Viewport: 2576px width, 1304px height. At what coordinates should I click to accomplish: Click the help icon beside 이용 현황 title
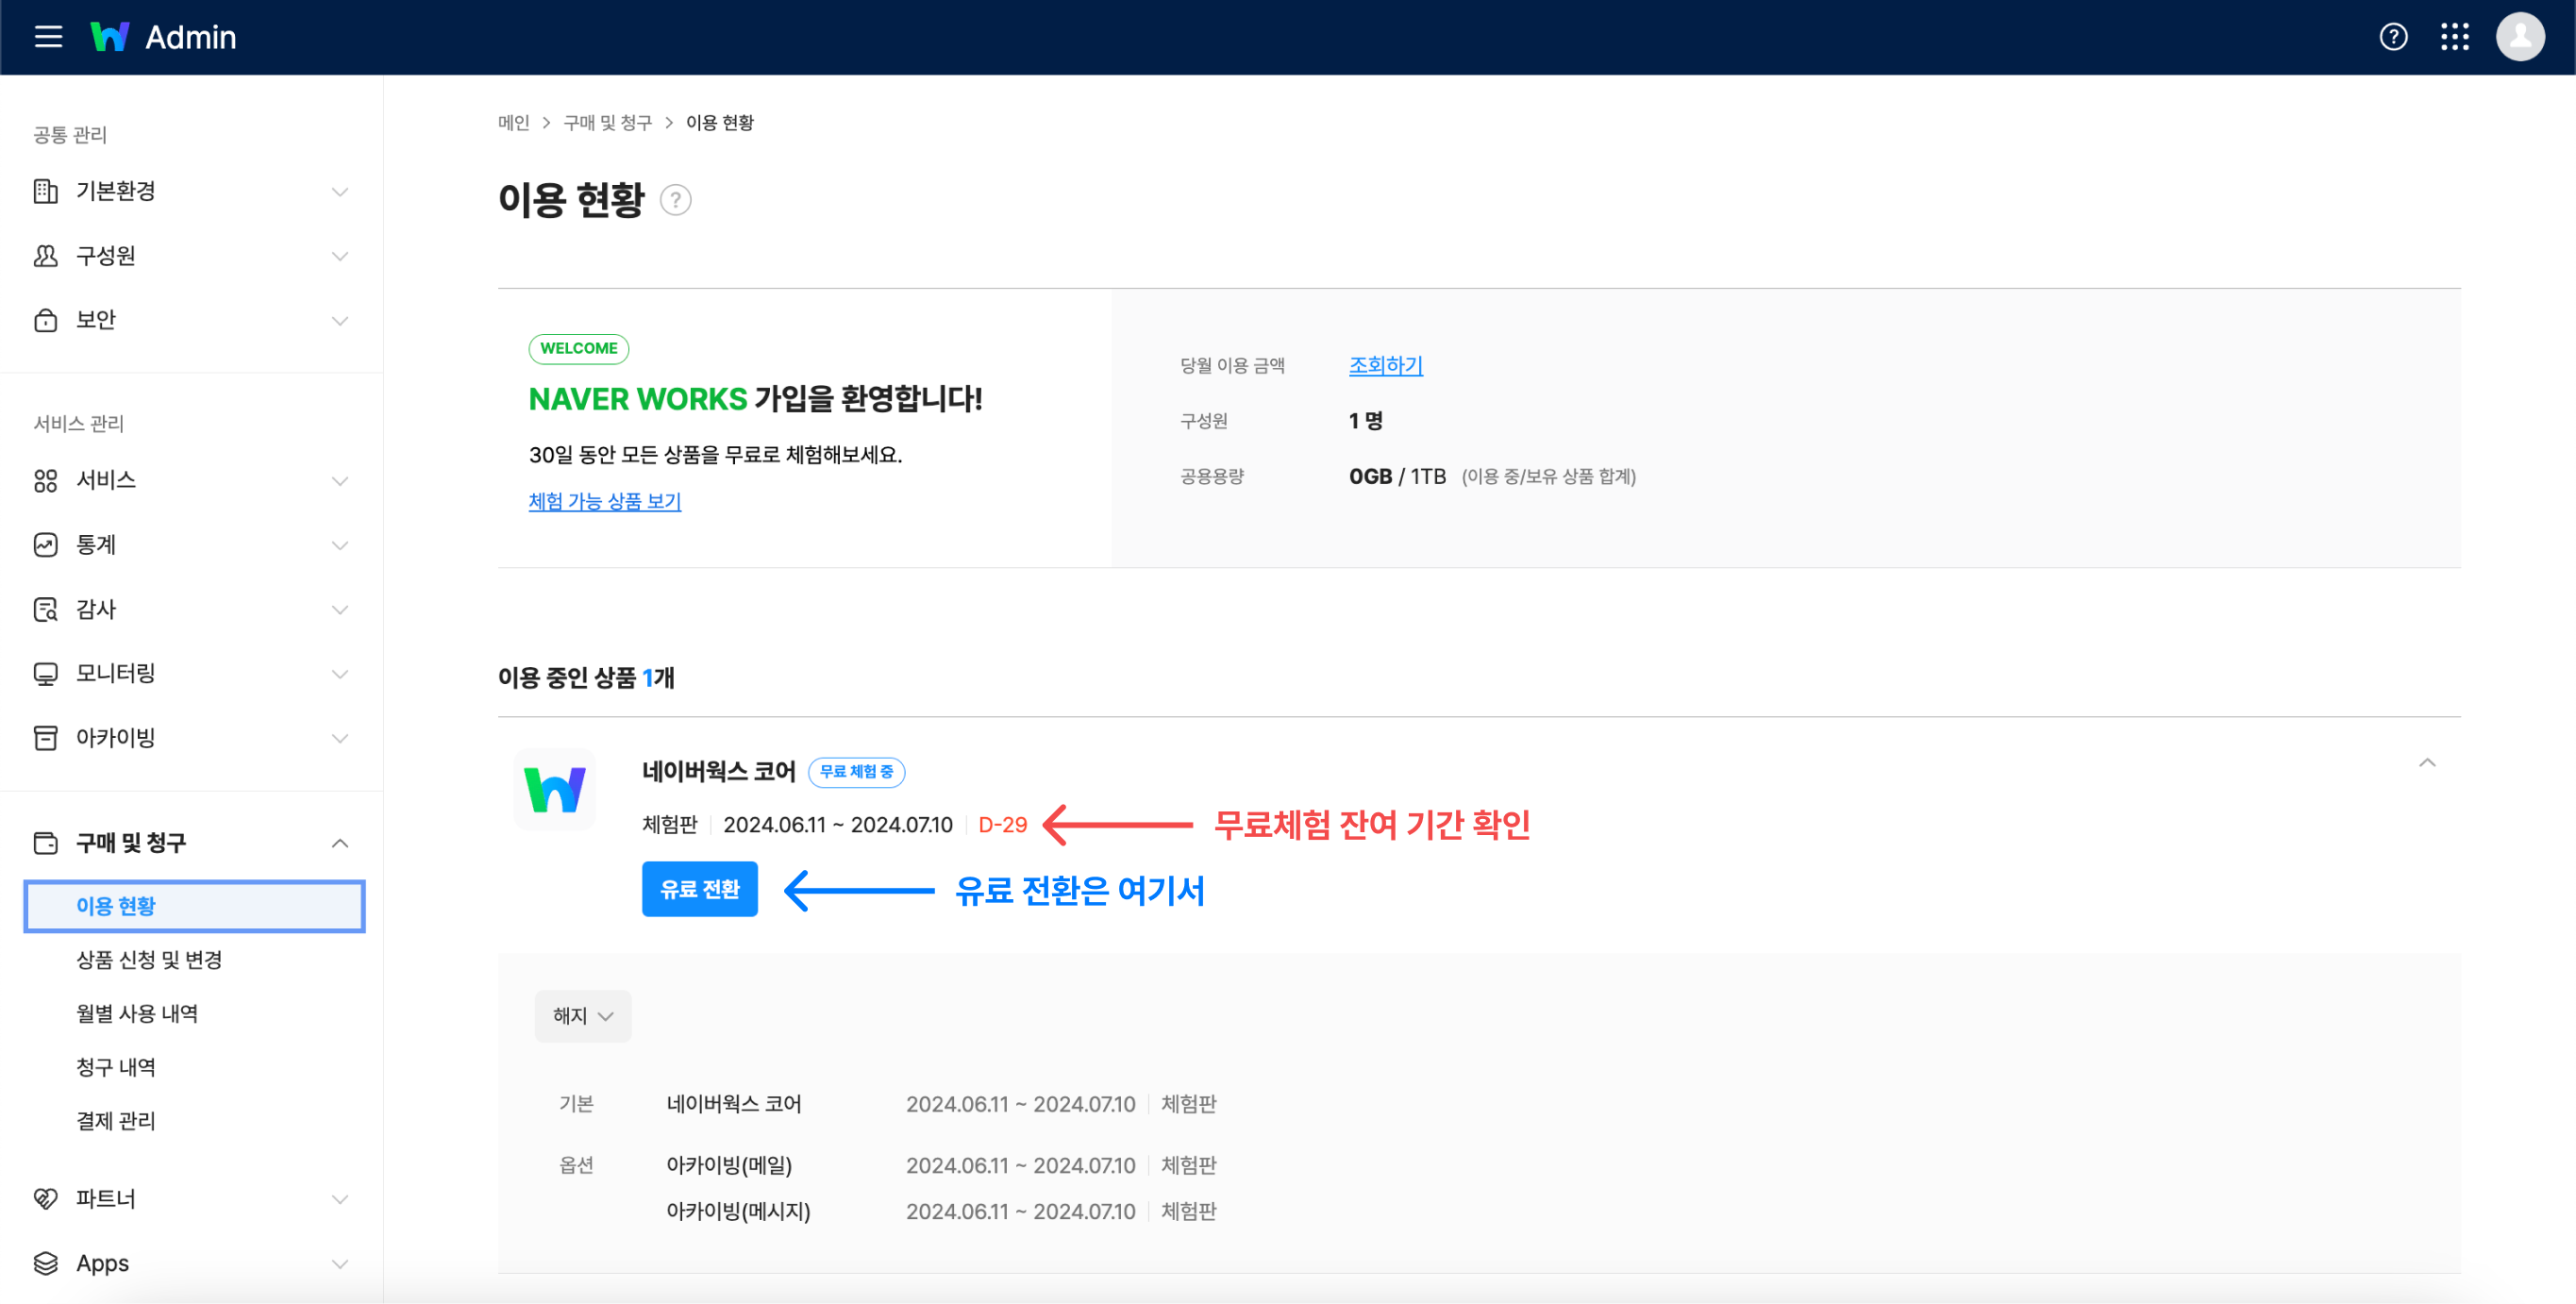(675, 200)
